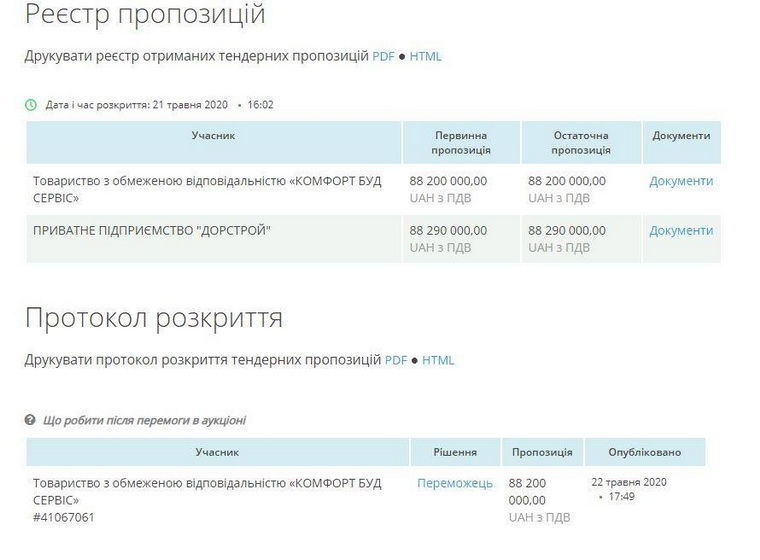The height and width of the screenshot is (560, 760).
Task: Open the PDF version of the opening protocol
Action: (396, 360)
